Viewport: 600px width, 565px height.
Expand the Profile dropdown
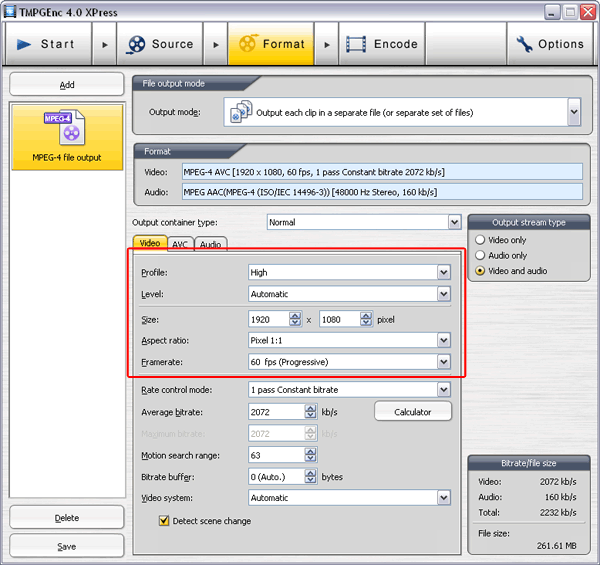click(x=443, y=272)
